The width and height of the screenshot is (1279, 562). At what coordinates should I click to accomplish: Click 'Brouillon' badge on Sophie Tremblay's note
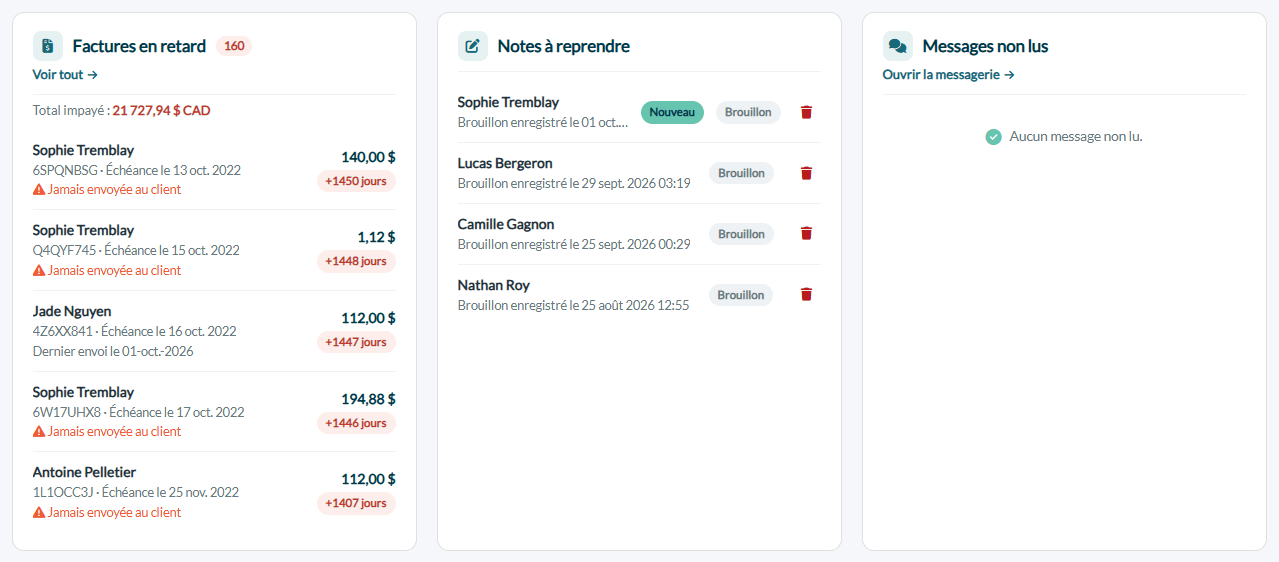coord(748,112)
